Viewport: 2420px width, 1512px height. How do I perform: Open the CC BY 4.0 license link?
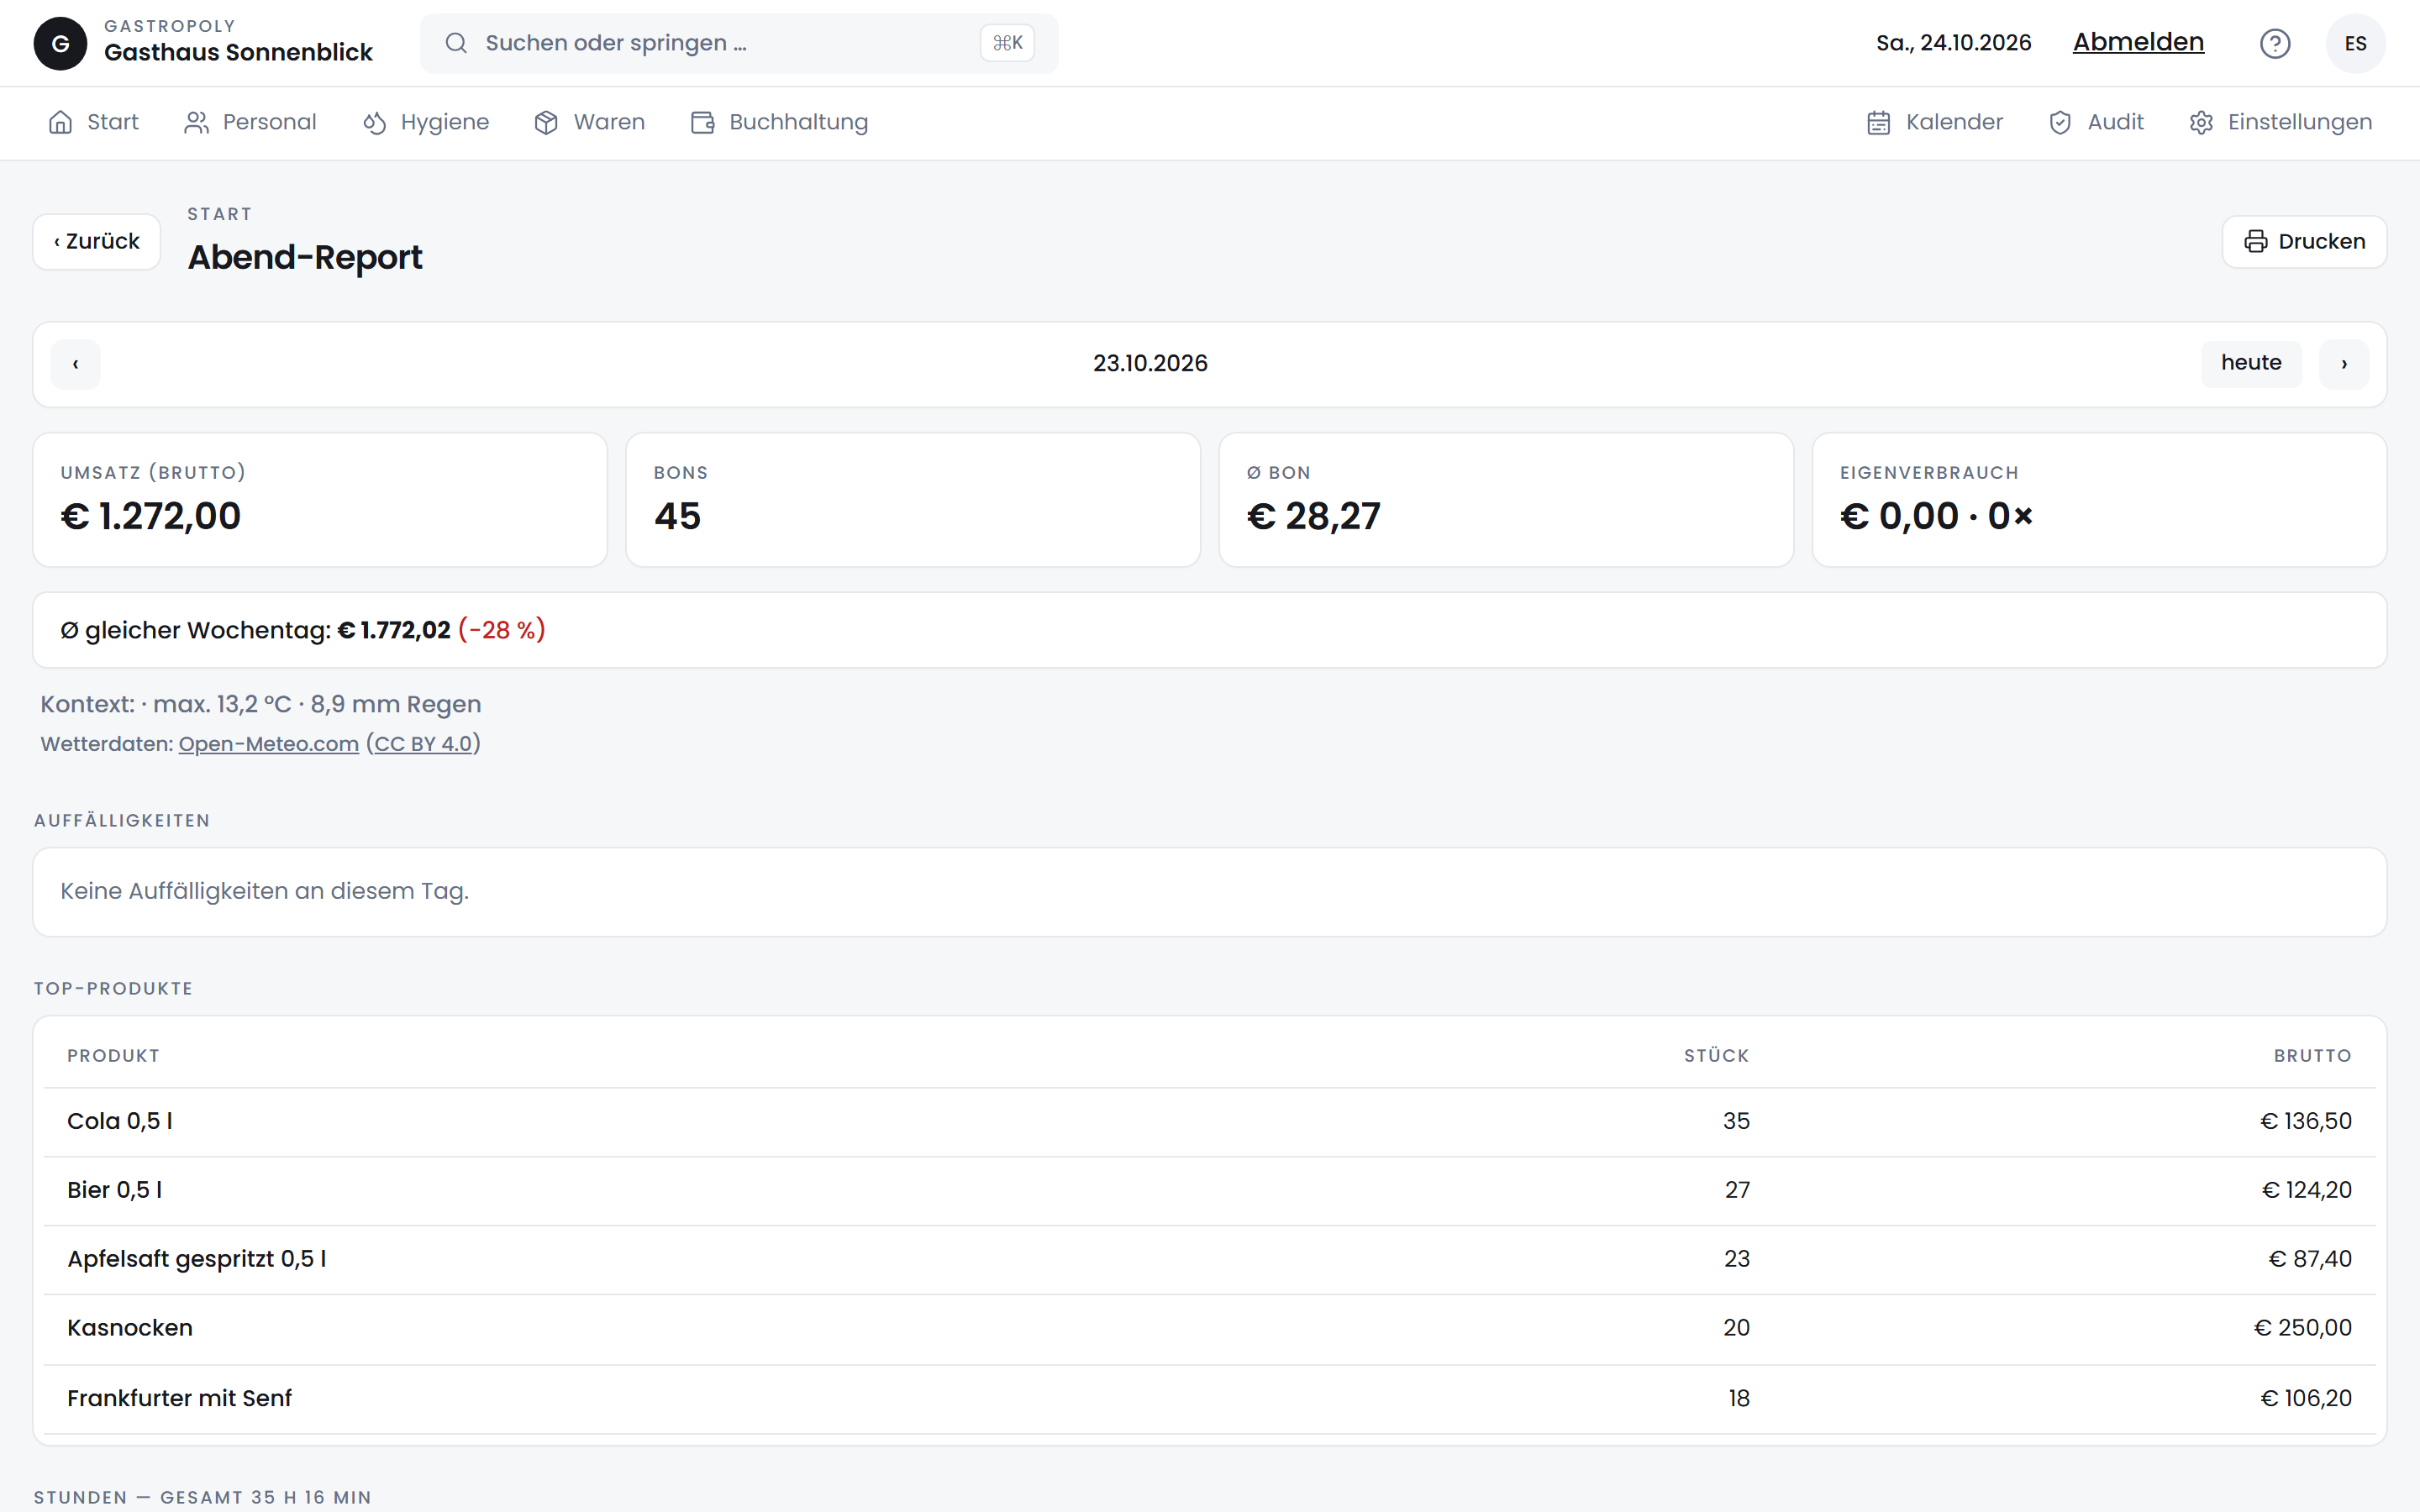click(423, 744)
